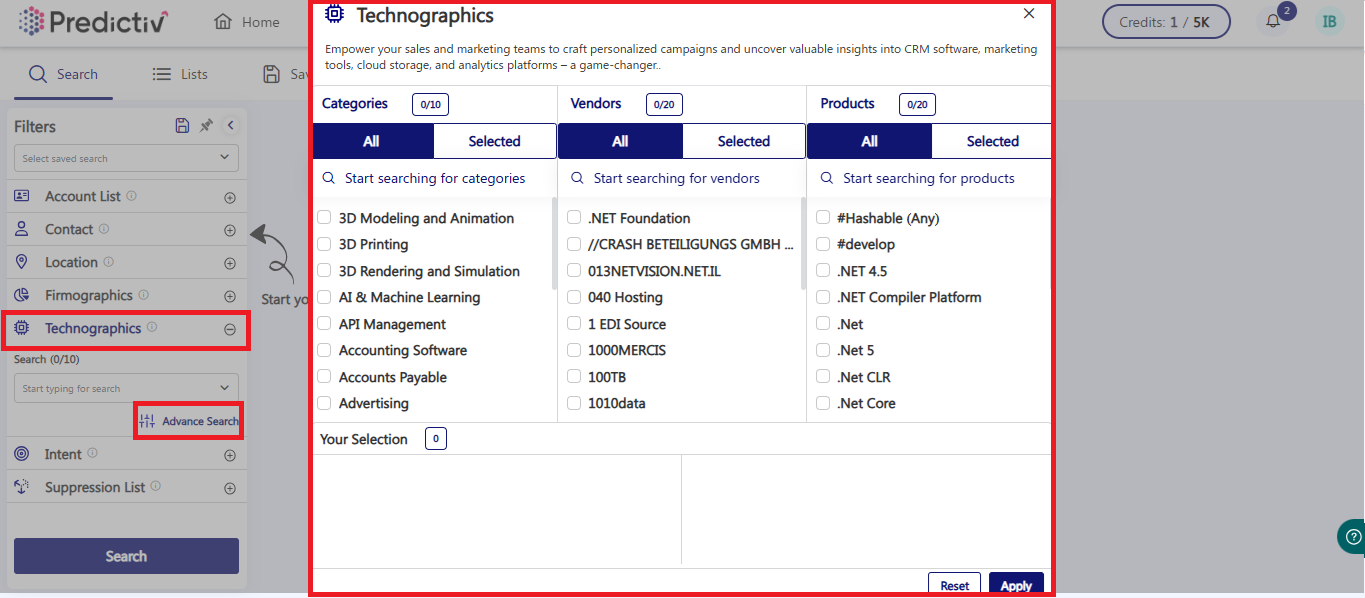Close the Technographics dialog
The width and height of the screenshot is (1365, 598).
click(x=1029, y=14)
